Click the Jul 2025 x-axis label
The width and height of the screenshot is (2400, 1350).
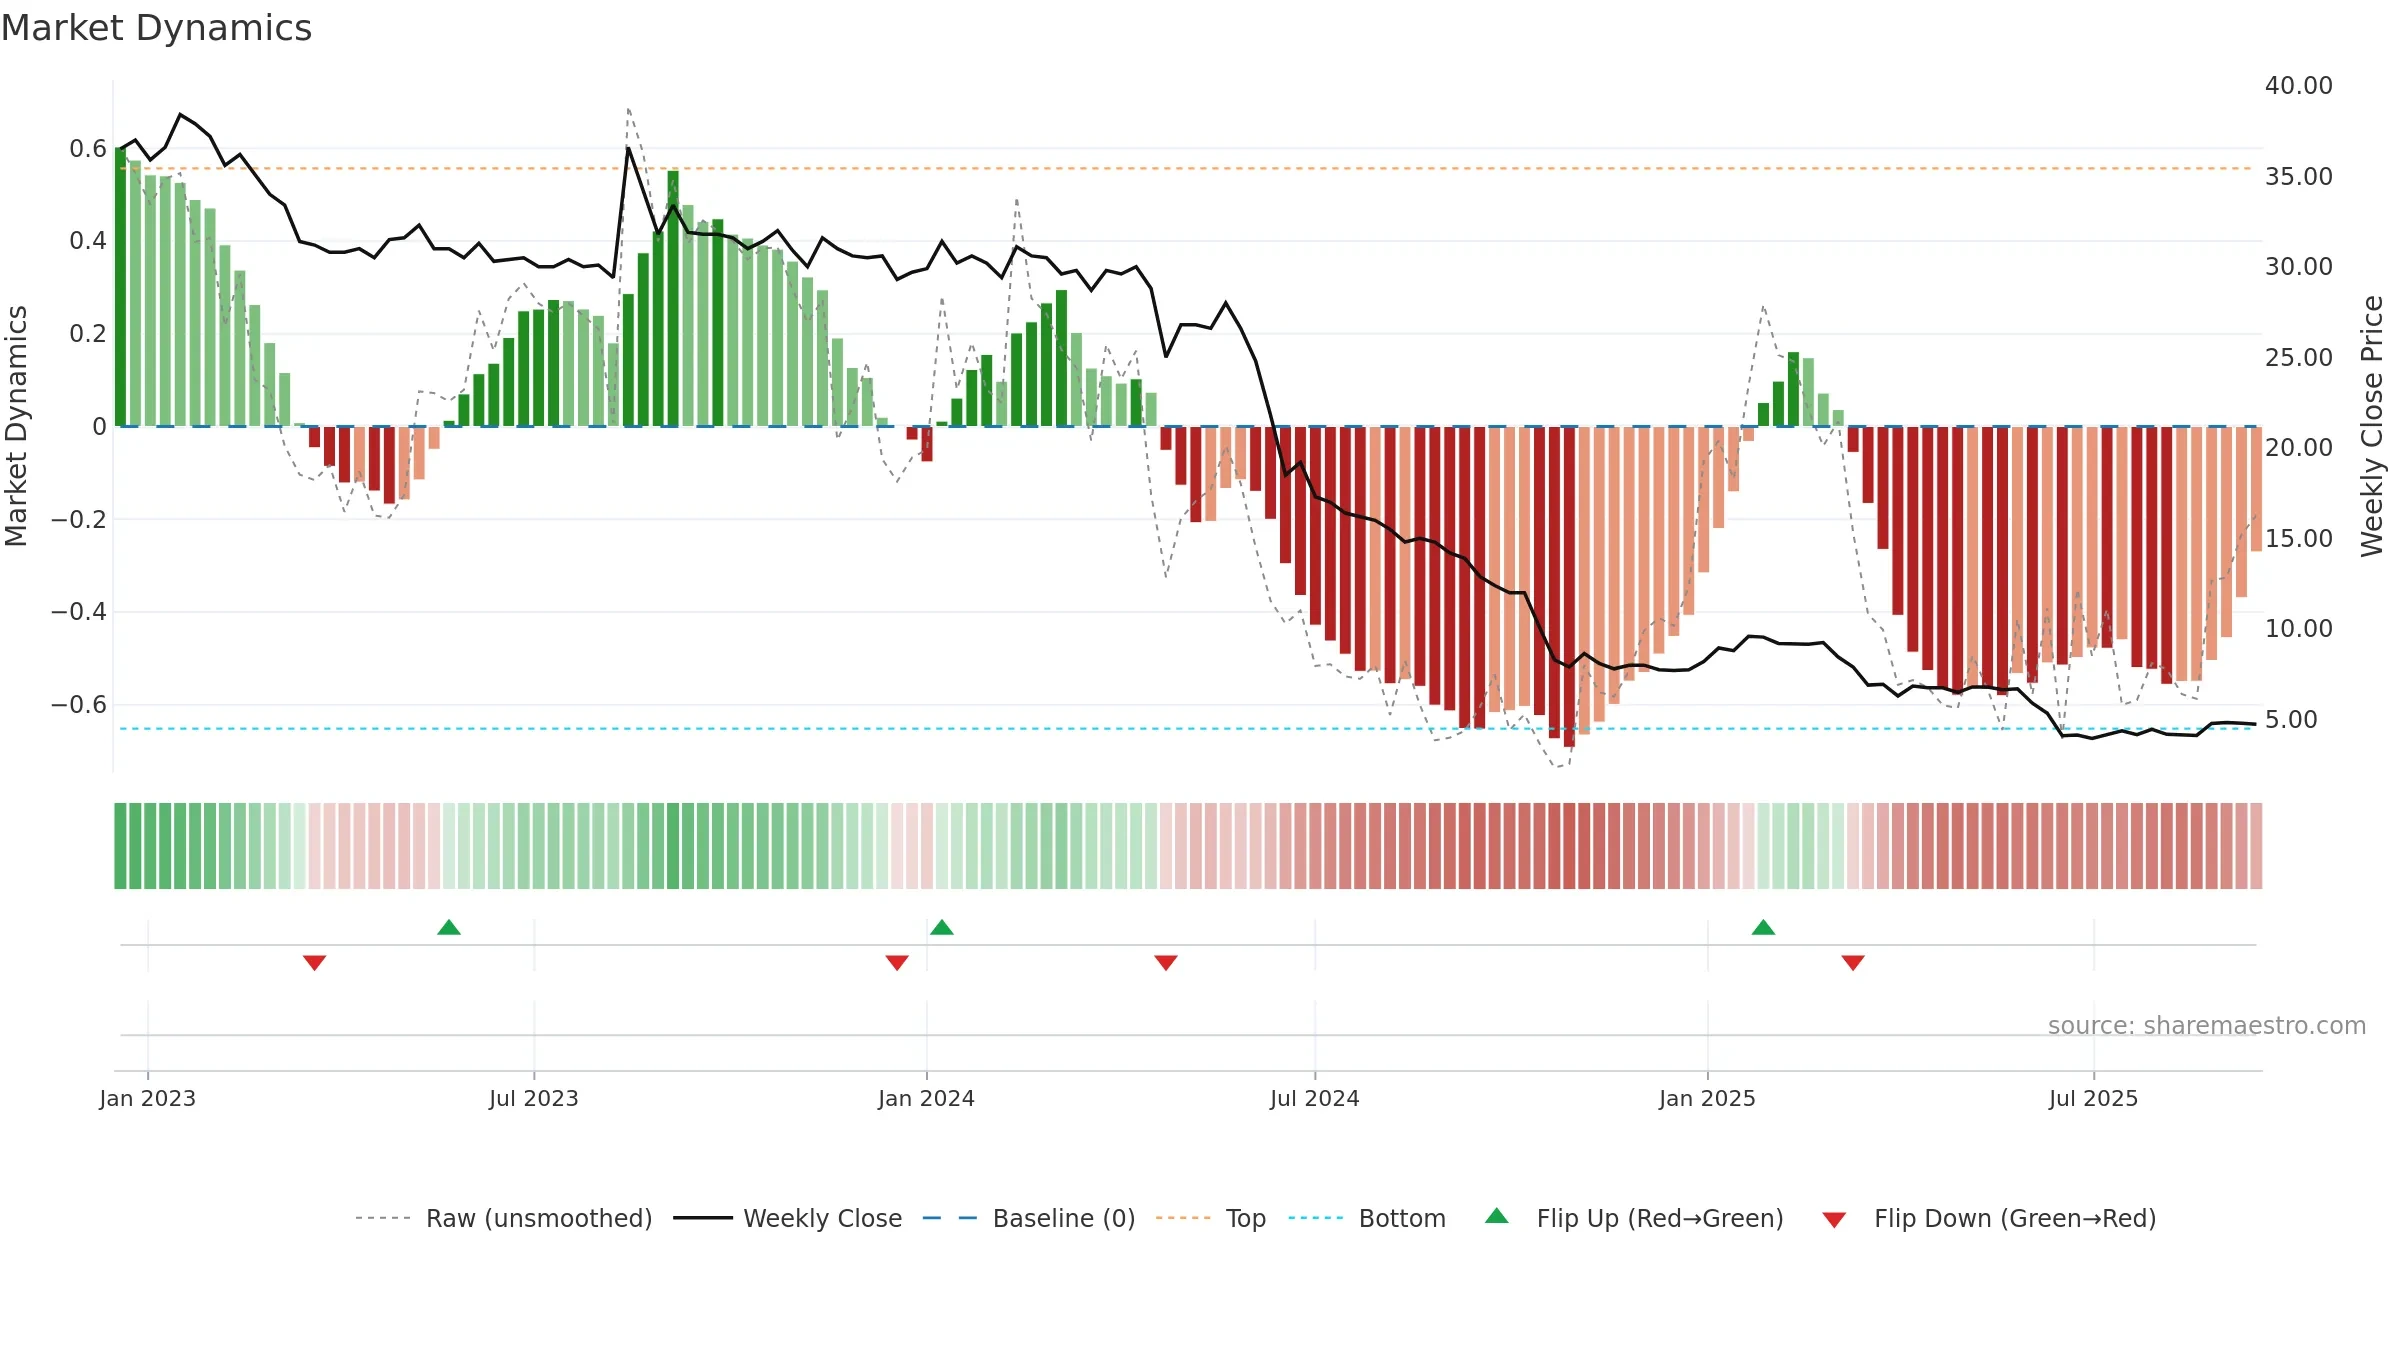(x=2094, y=1098)
